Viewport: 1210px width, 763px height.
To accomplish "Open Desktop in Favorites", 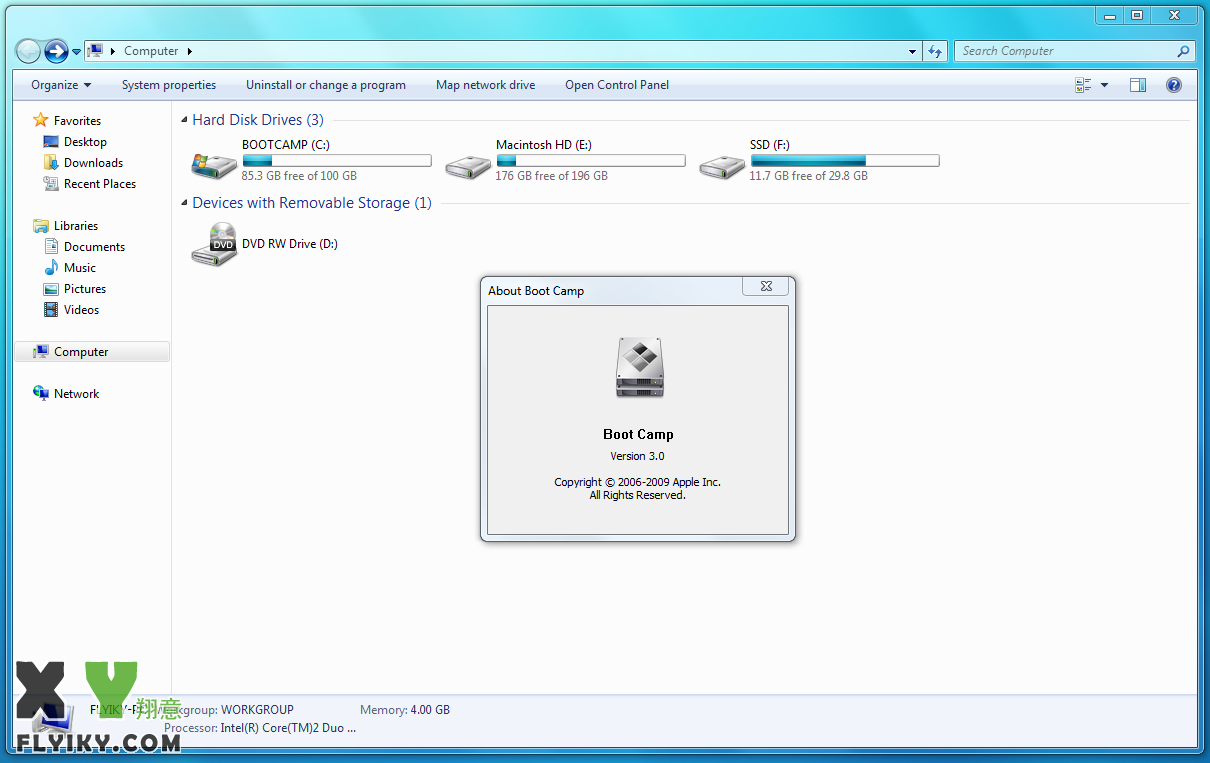I will [85, 142].
